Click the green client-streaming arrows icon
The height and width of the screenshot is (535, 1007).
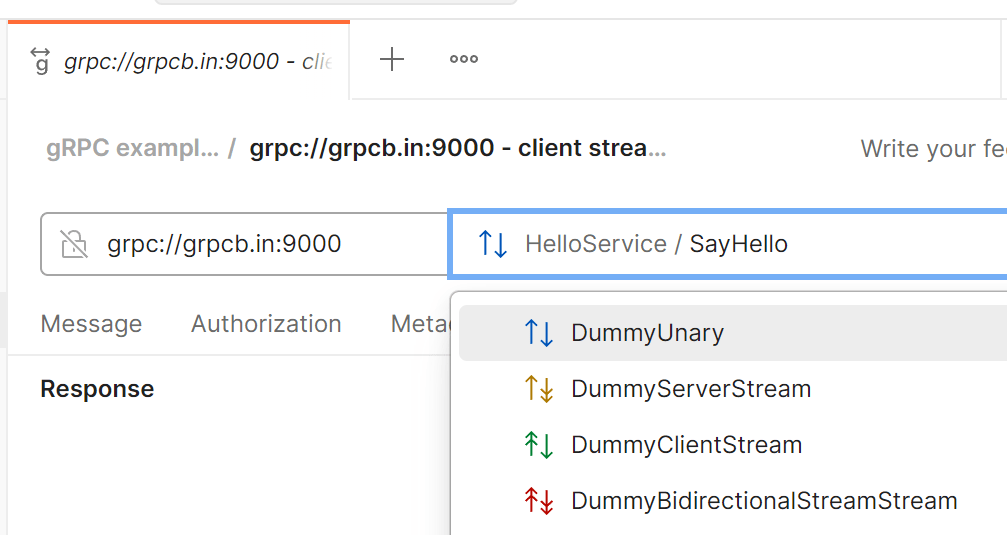[x=538, y=445]
